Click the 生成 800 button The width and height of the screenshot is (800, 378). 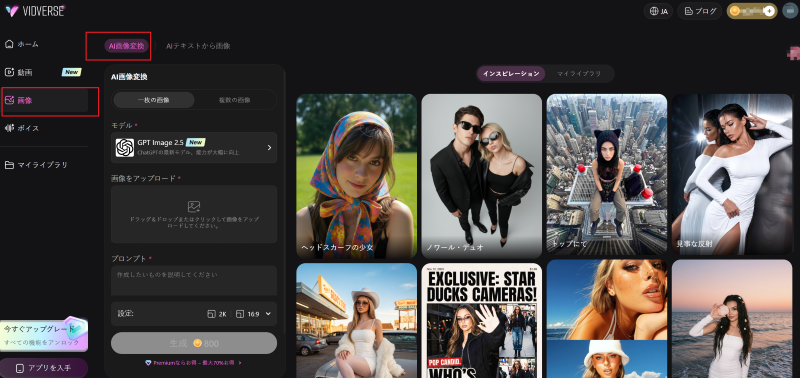tap(194, 343)
